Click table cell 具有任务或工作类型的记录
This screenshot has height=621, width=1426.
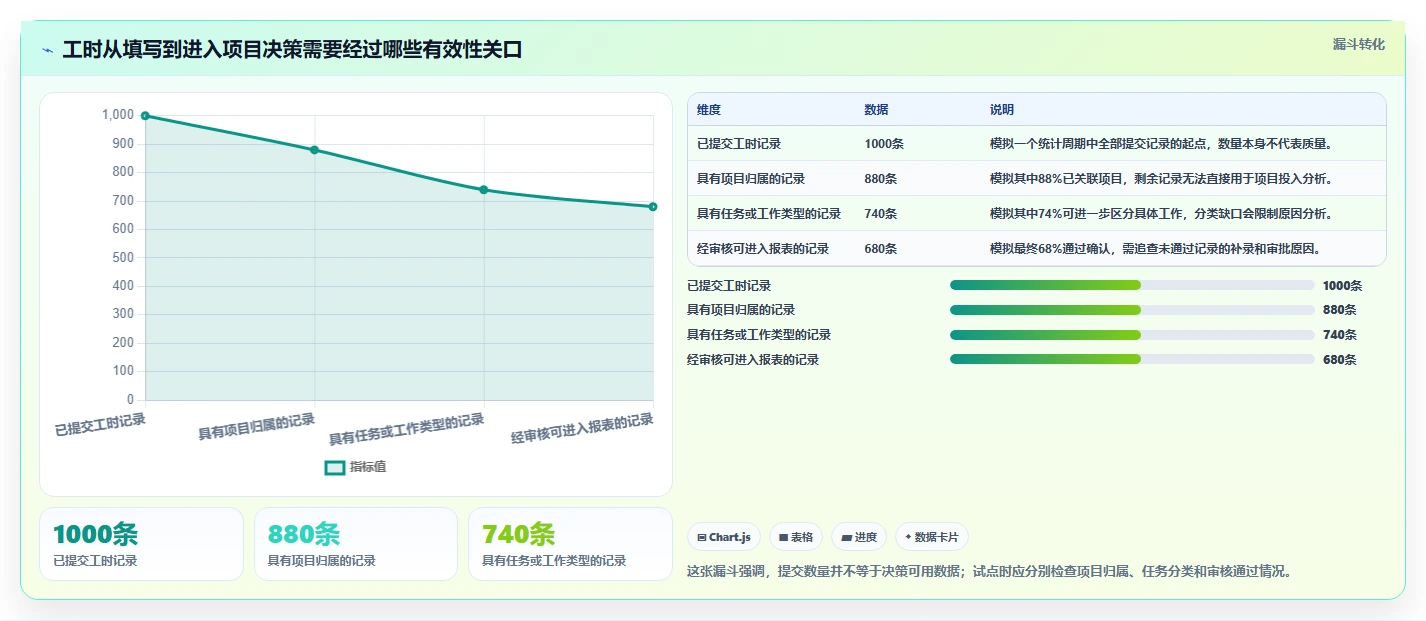tap(769, 214)
